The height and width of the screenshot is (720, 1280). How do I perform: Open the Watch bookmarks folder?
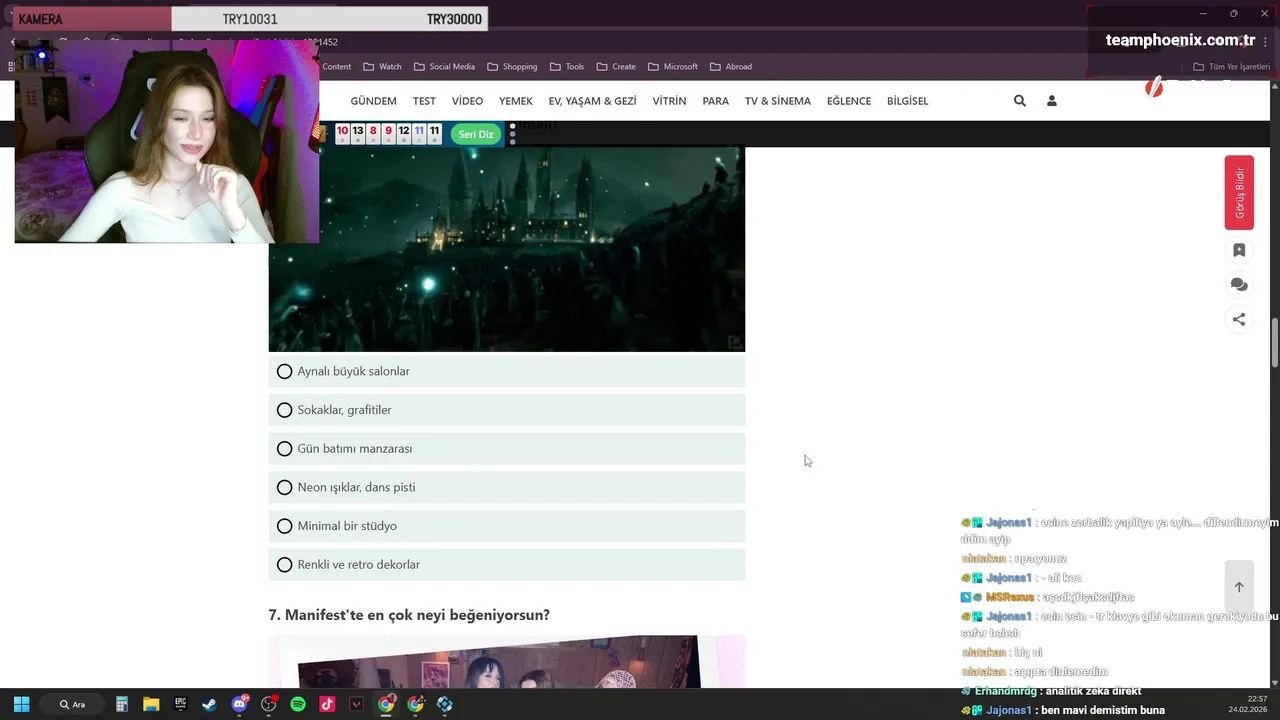click(x=382, y=67)
